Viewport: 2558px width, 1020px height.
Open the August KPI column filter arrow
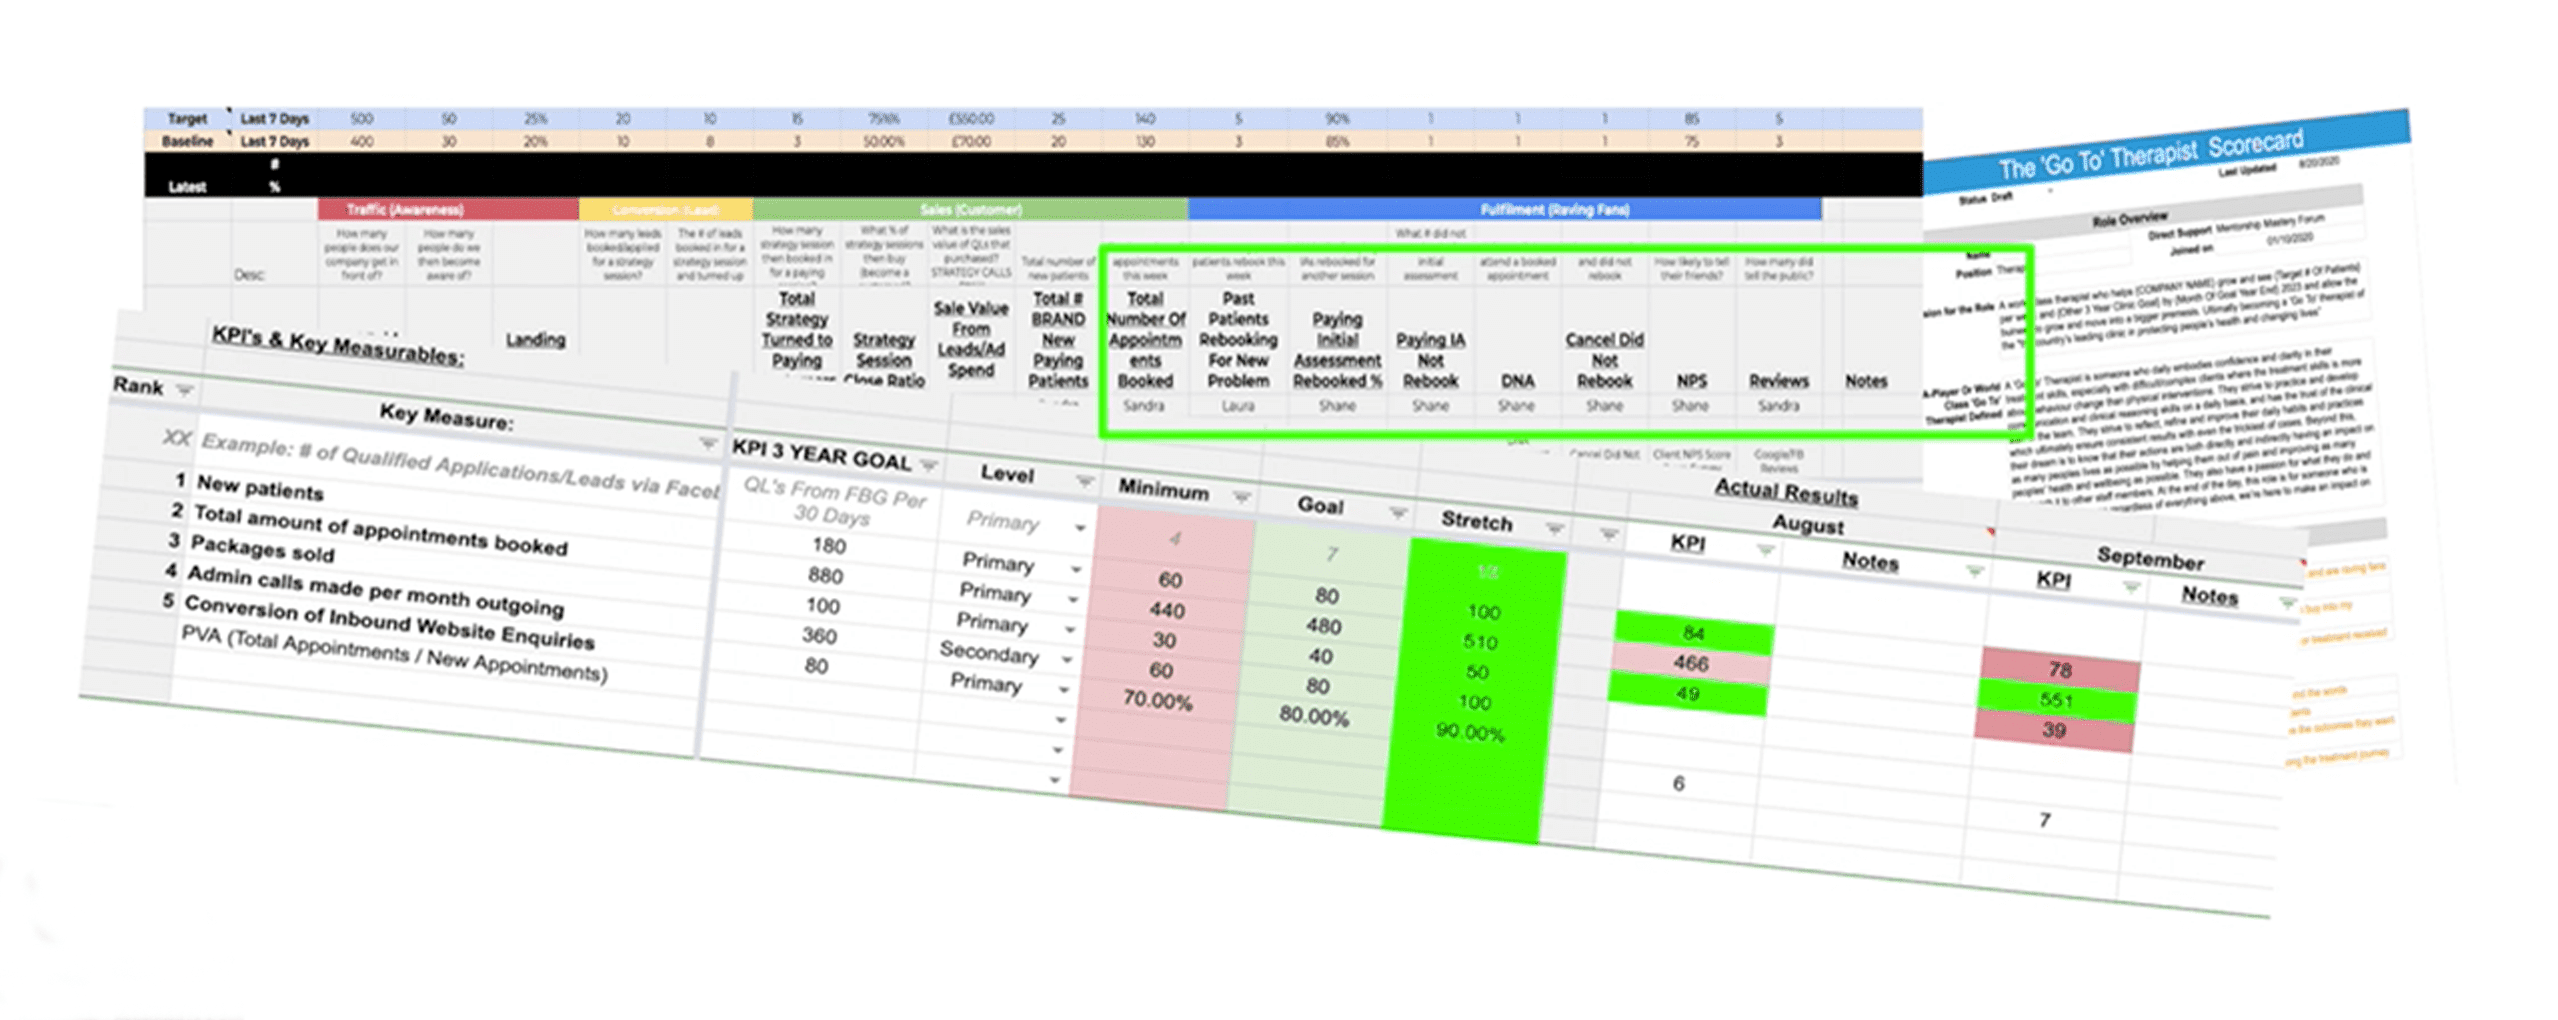[1765, 550]
